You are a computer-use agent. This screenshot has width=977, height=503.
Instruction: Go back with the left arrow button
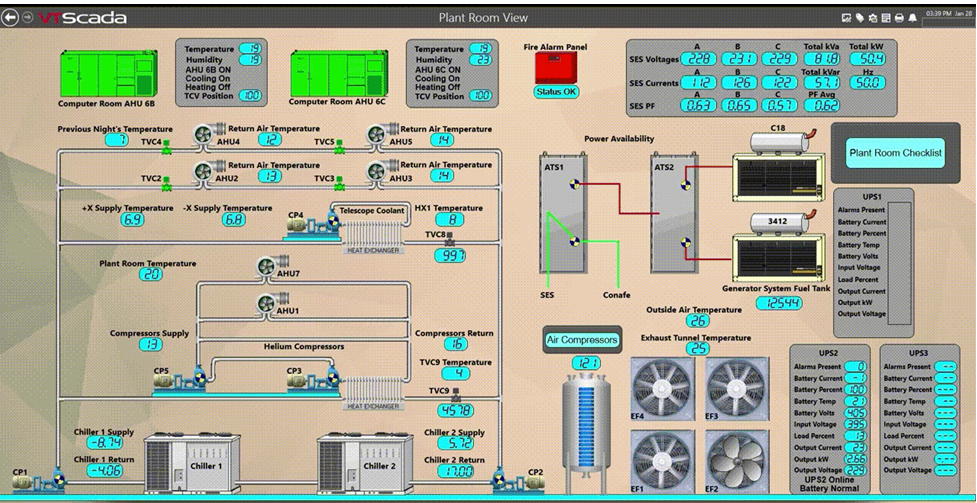coord(10,17)
